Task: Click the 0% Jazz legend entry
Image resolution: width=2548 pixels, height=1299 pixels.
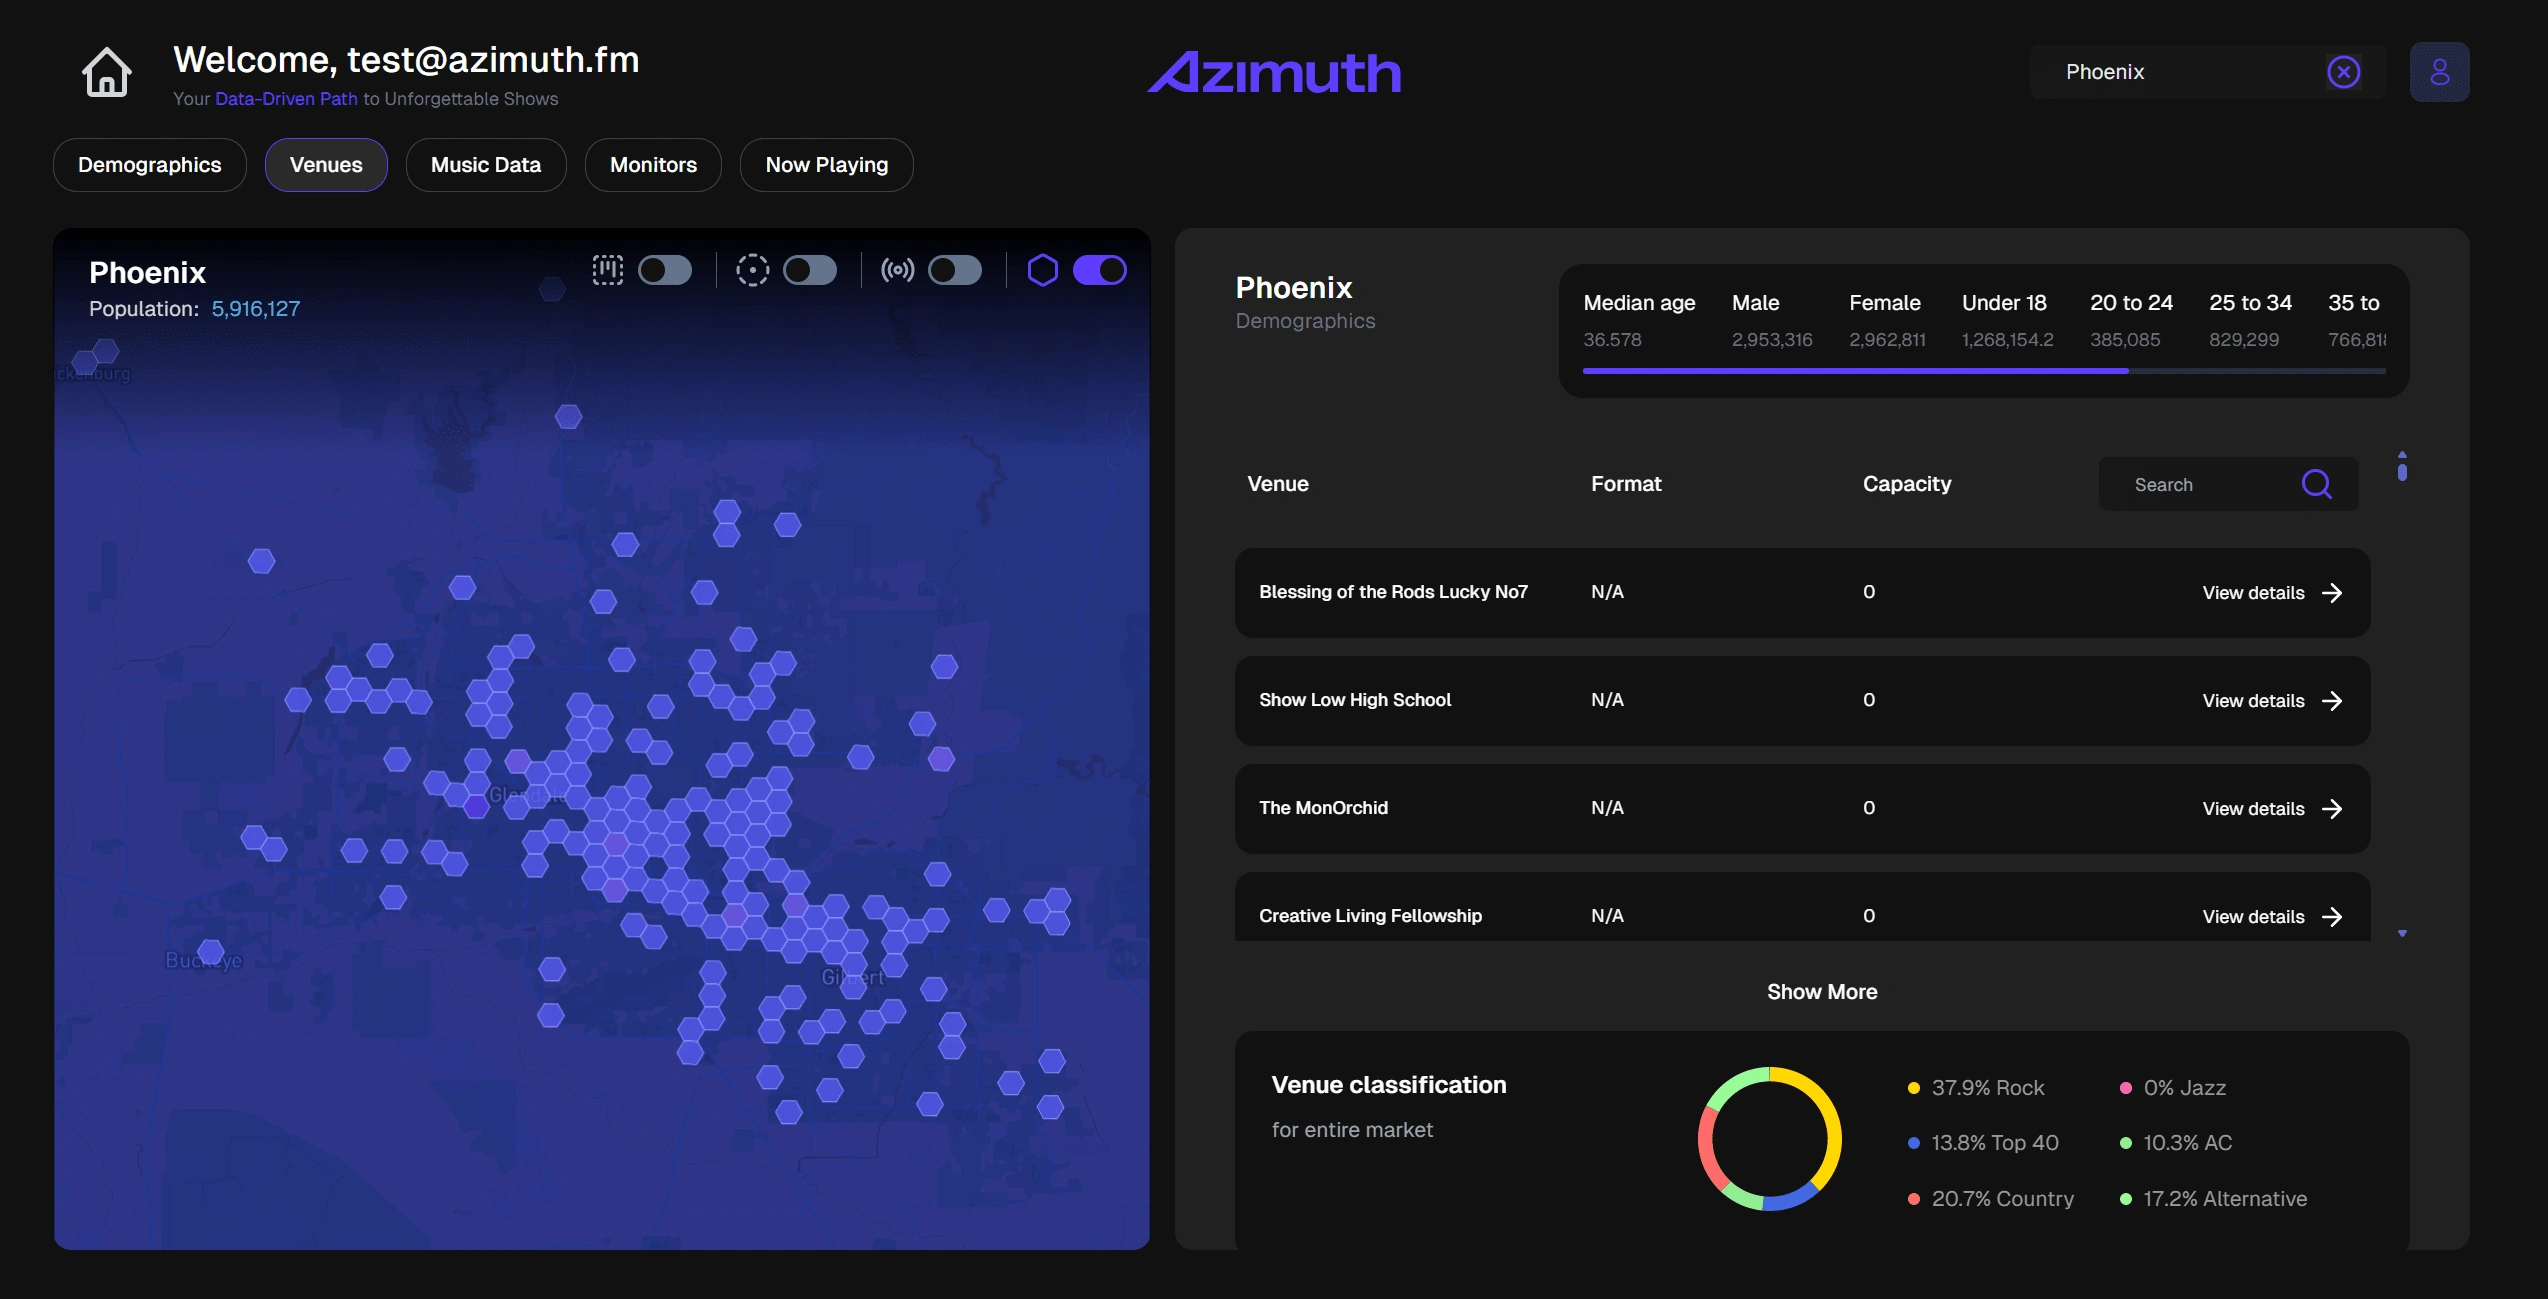Action: 2173,1088
